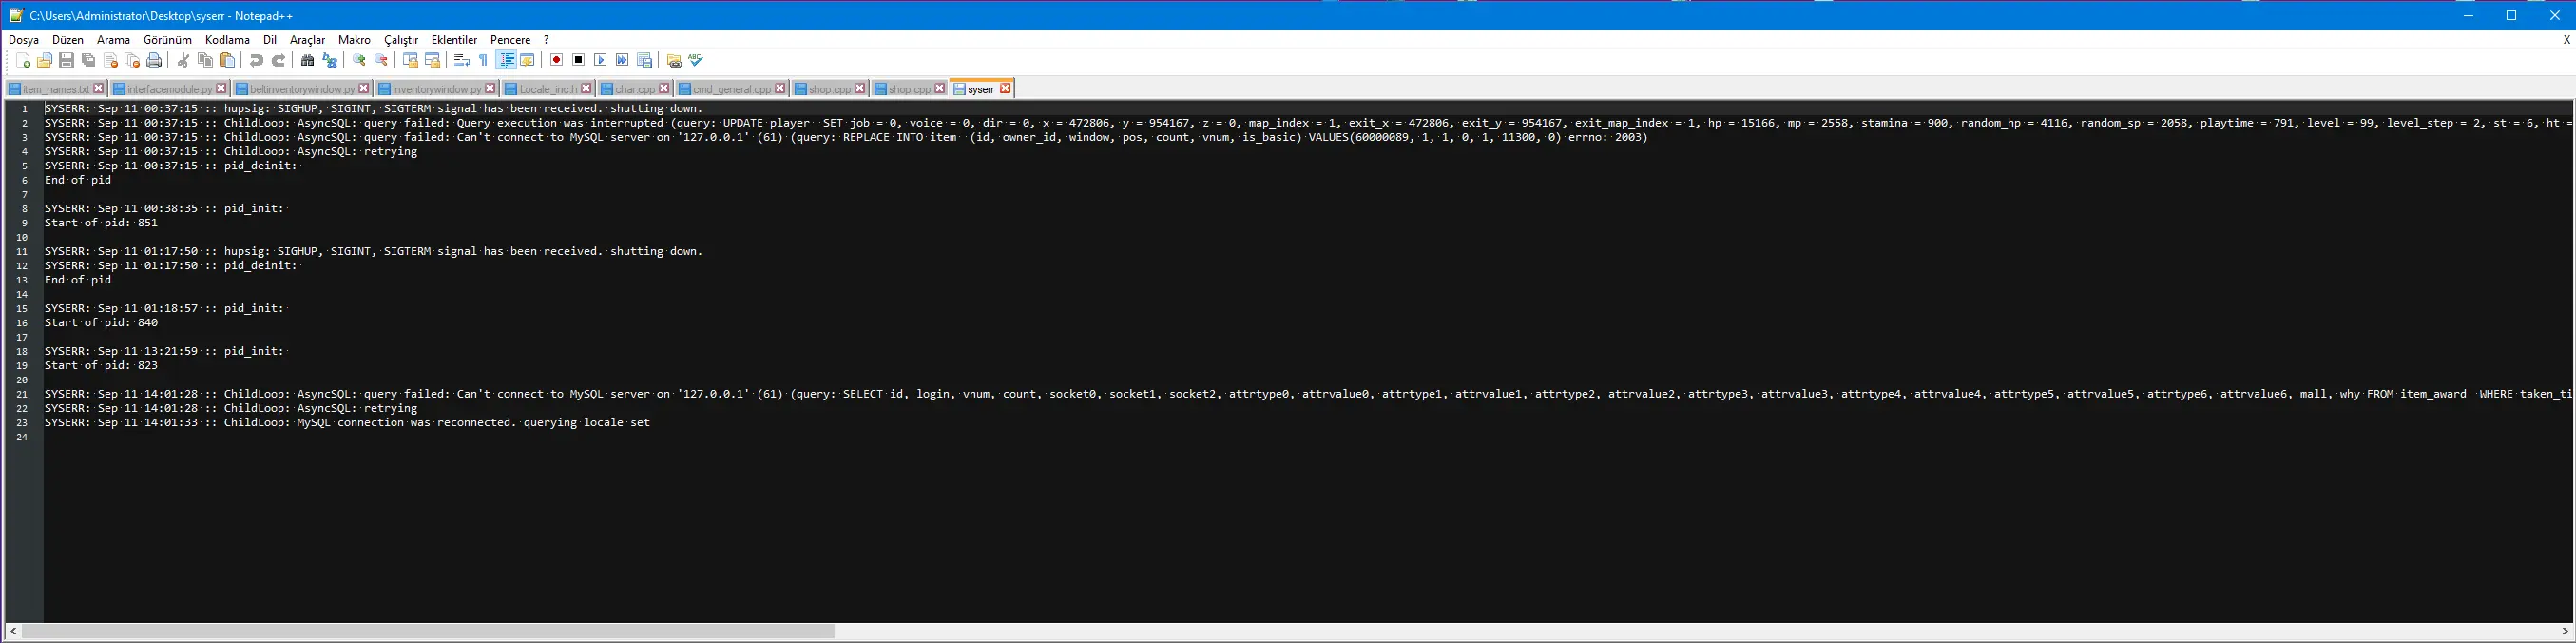2576x643 pixels.
Task: Toggle synchronized horizontal scrolling
Action: tap(432, 61)
